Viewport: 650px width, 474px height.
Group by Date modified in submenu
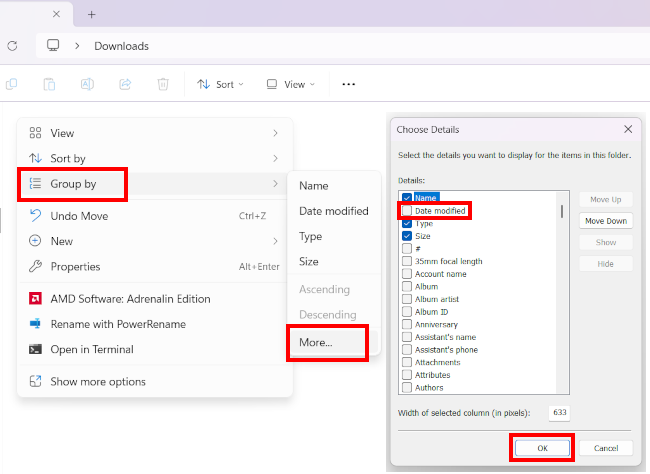pyautogui.click(x=334, y=211)
